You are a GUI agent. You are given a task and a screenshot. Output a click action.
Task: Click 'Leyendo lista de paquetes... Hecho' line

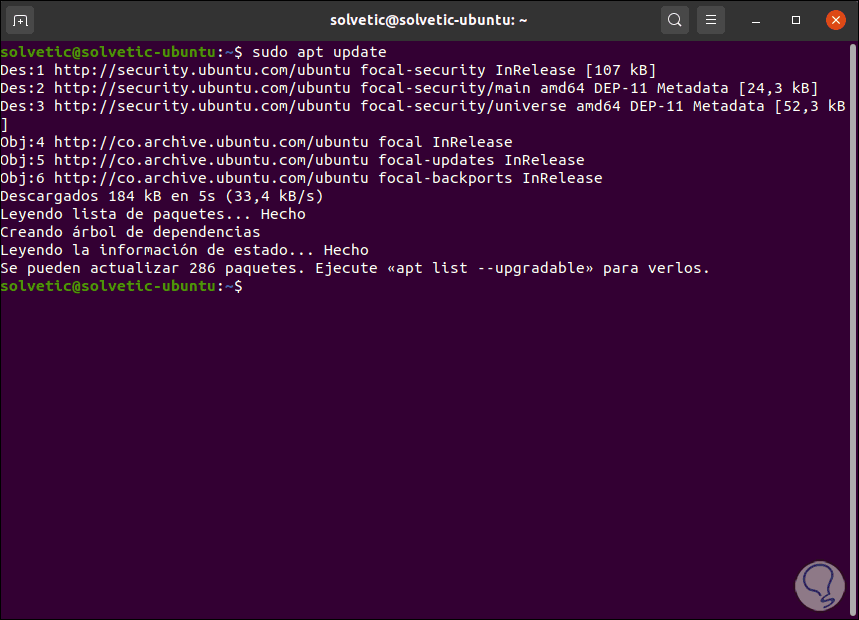pyautogui.click(x=153, y=214)
